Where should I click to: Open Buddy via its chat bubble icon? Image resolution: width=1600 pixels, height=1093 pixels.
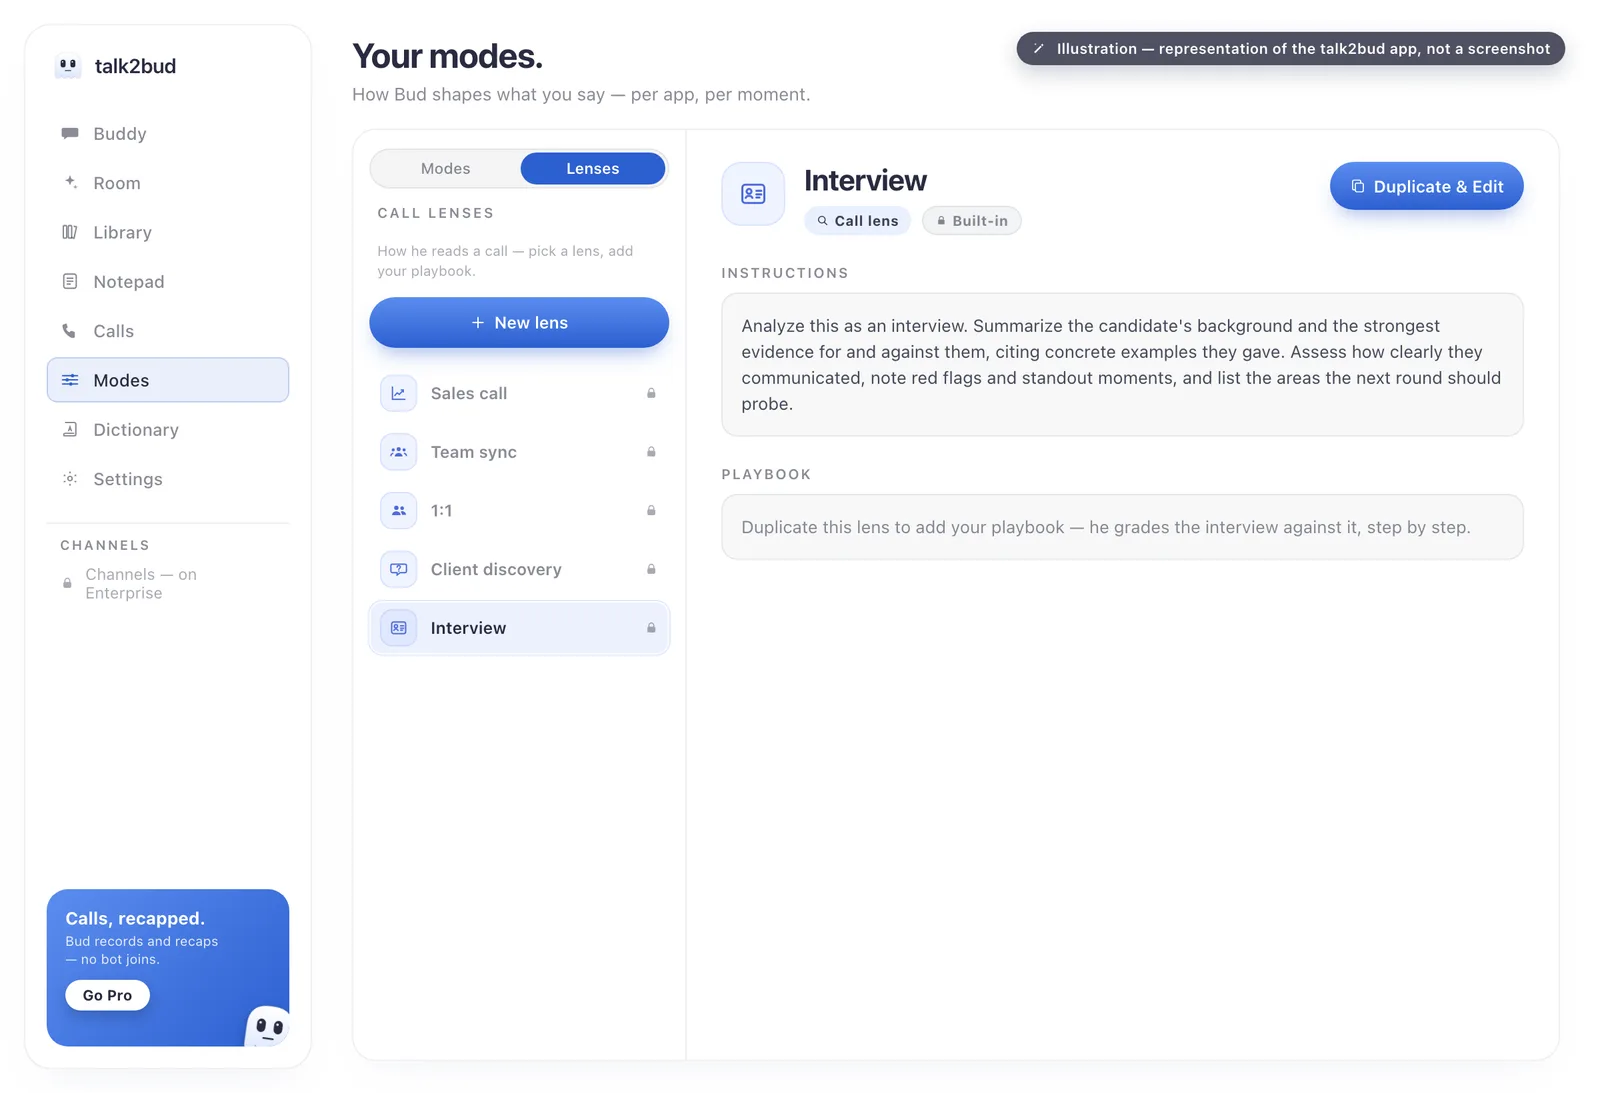tap(70, 133)
